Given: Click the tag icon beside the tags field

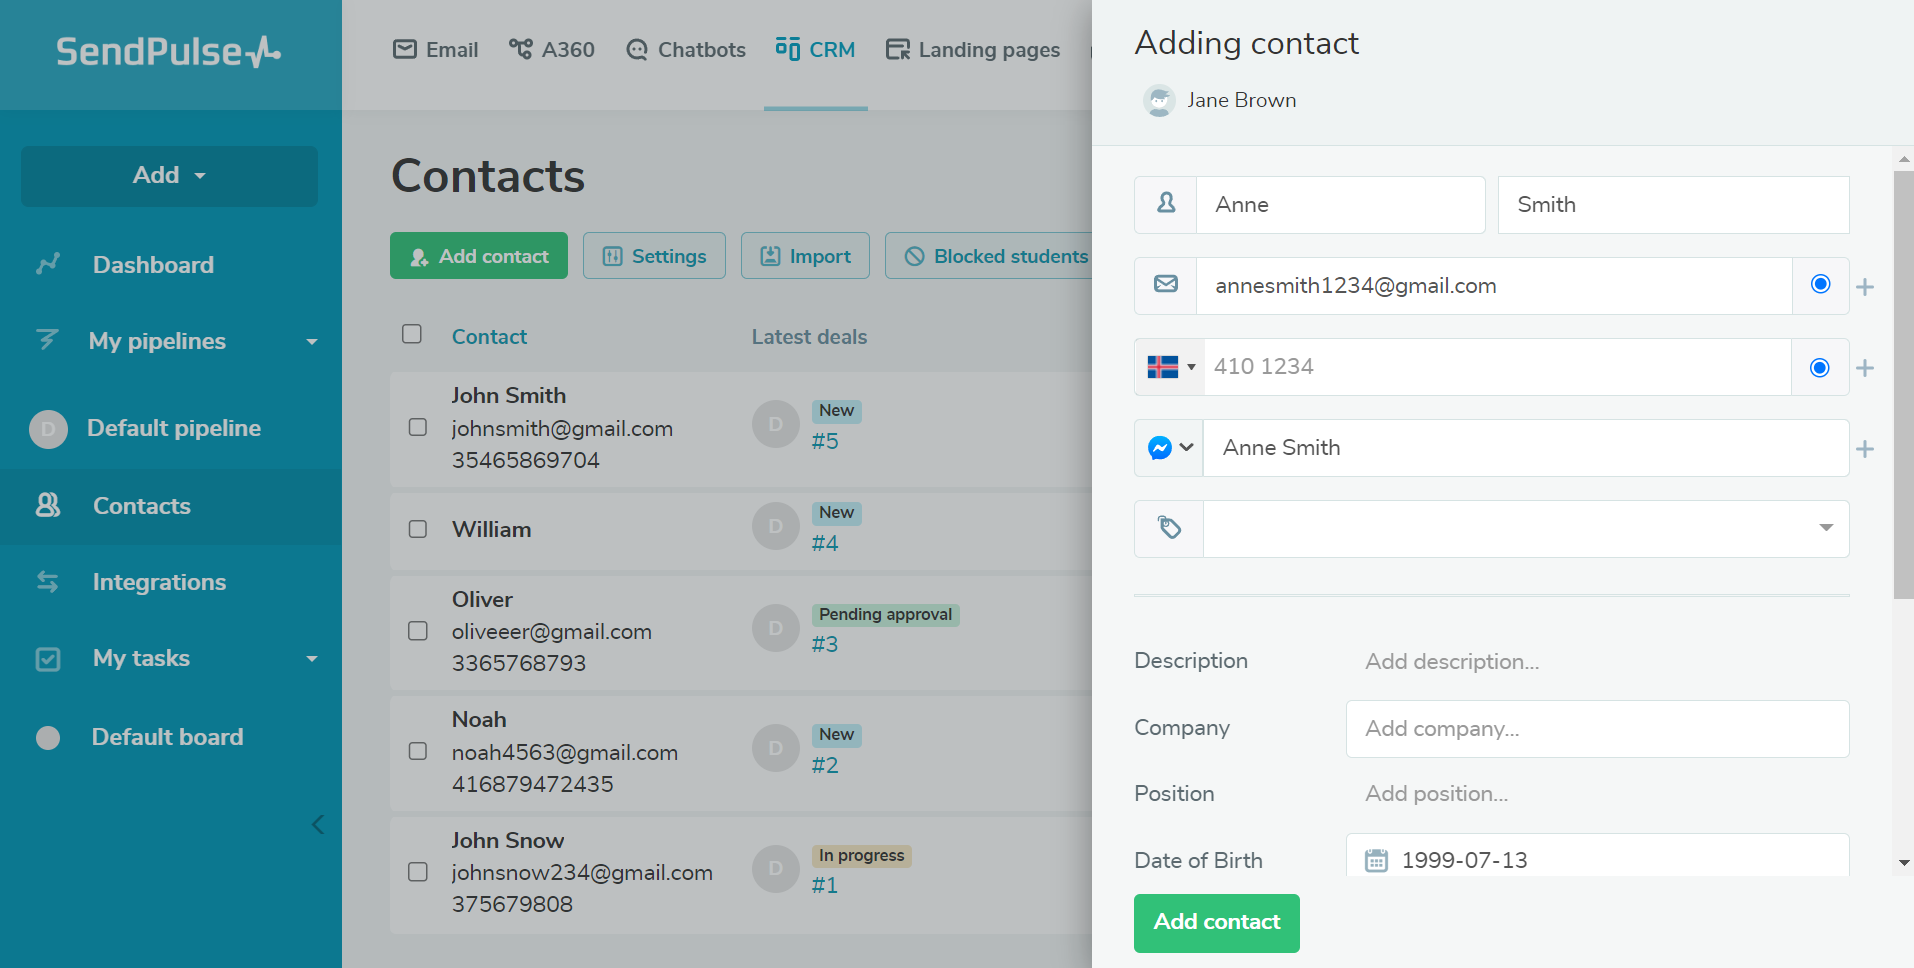Looking at the screenshot, I should (x=1168, y=528).
